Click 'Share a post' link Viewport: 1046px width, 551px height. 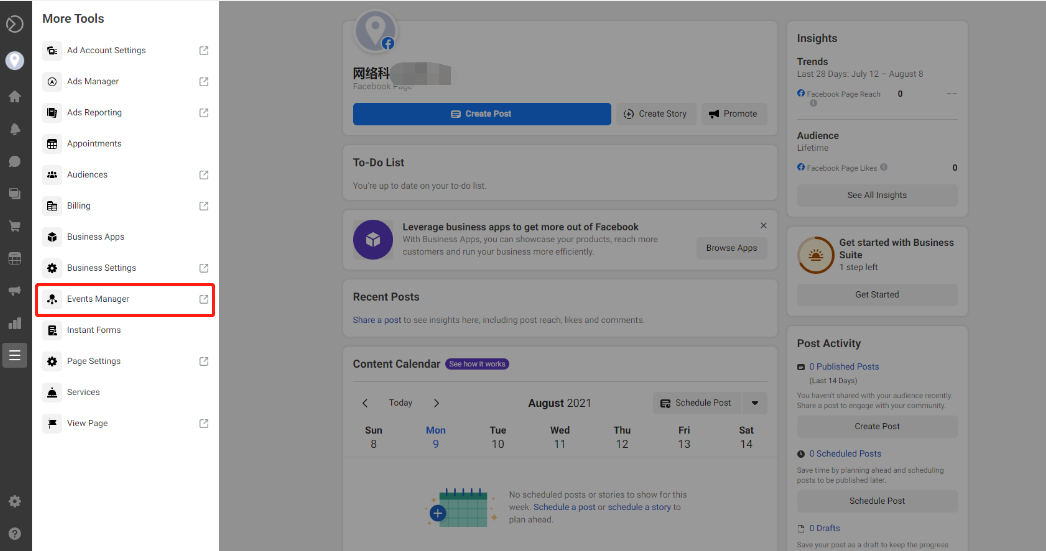[377, 320]
